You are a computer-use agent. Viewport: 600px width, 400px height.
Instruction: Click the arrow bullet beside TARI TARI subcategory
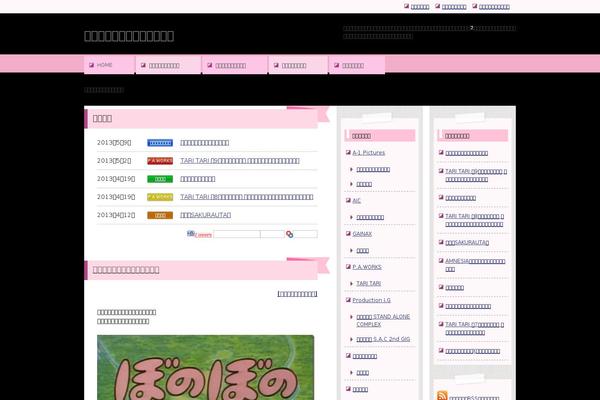pyautogui.click(x=352, y=284)
